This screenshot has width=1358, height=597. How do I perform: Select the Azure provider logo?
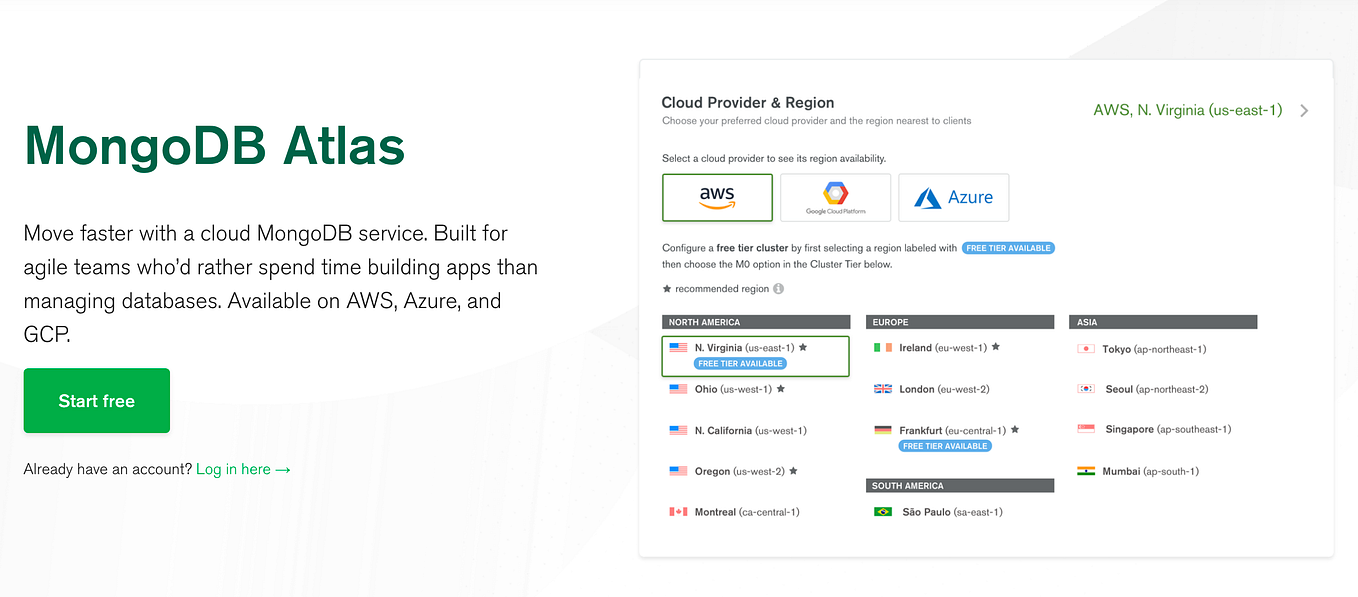tap(952, 197)
